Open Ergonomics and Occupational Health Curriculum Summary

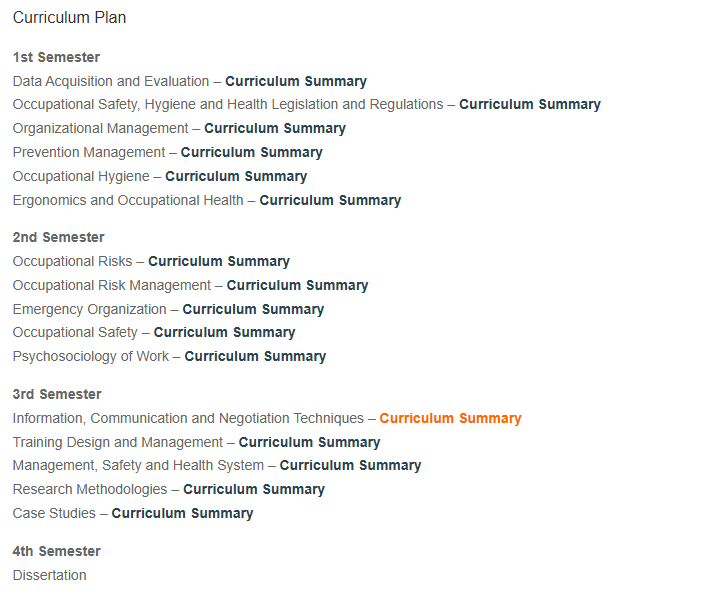point(330,200)
